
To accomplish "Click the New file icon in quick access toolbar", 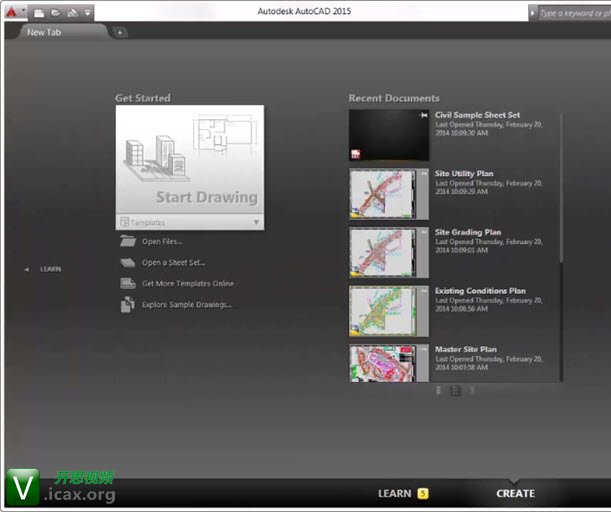I will click(x=38, y=13).
